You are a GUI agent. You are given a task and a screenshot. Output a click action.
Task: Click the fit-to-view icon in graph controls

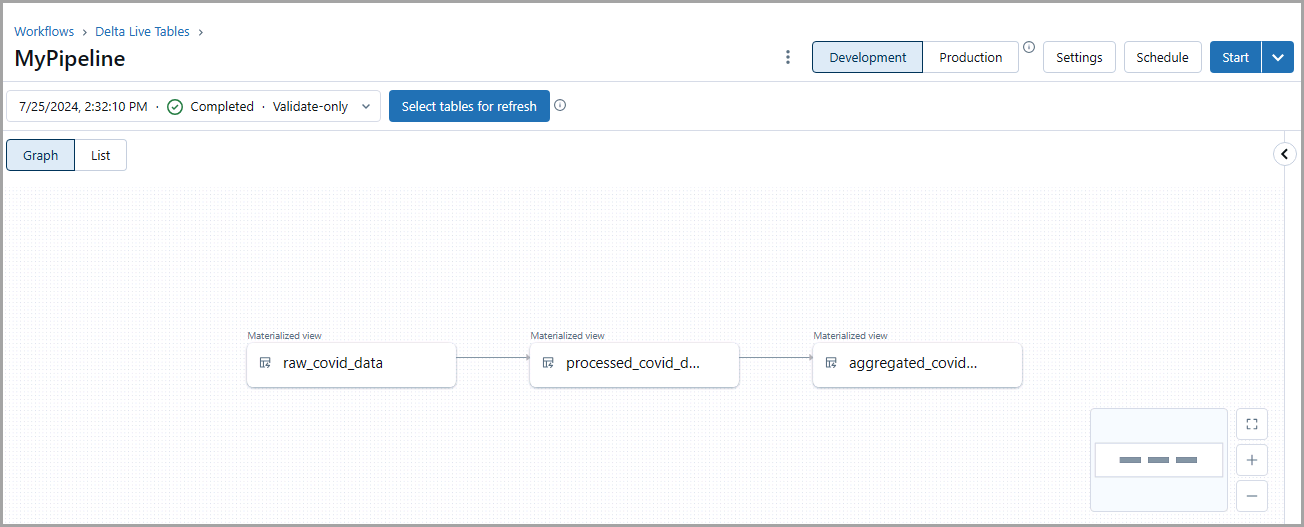1252,424
